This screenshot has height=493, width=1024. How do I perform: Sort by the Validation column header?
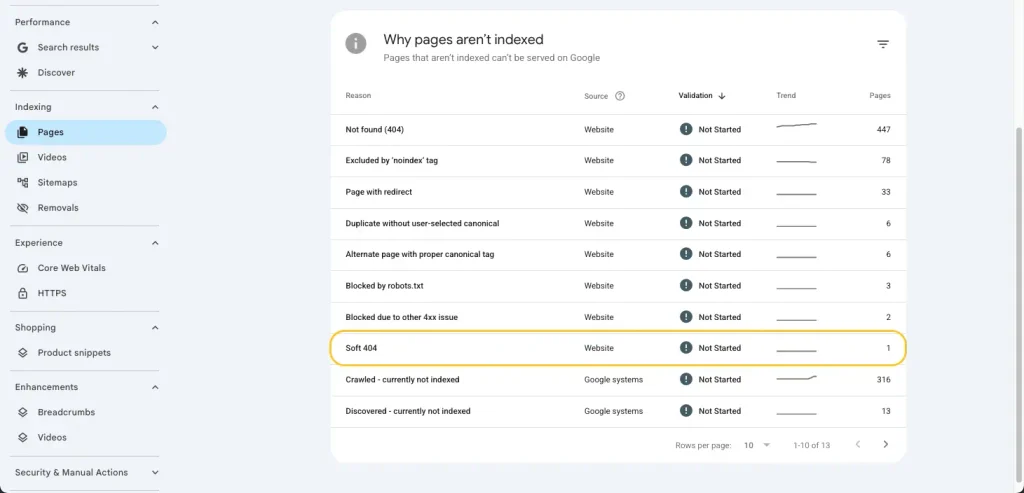point(702,95)
